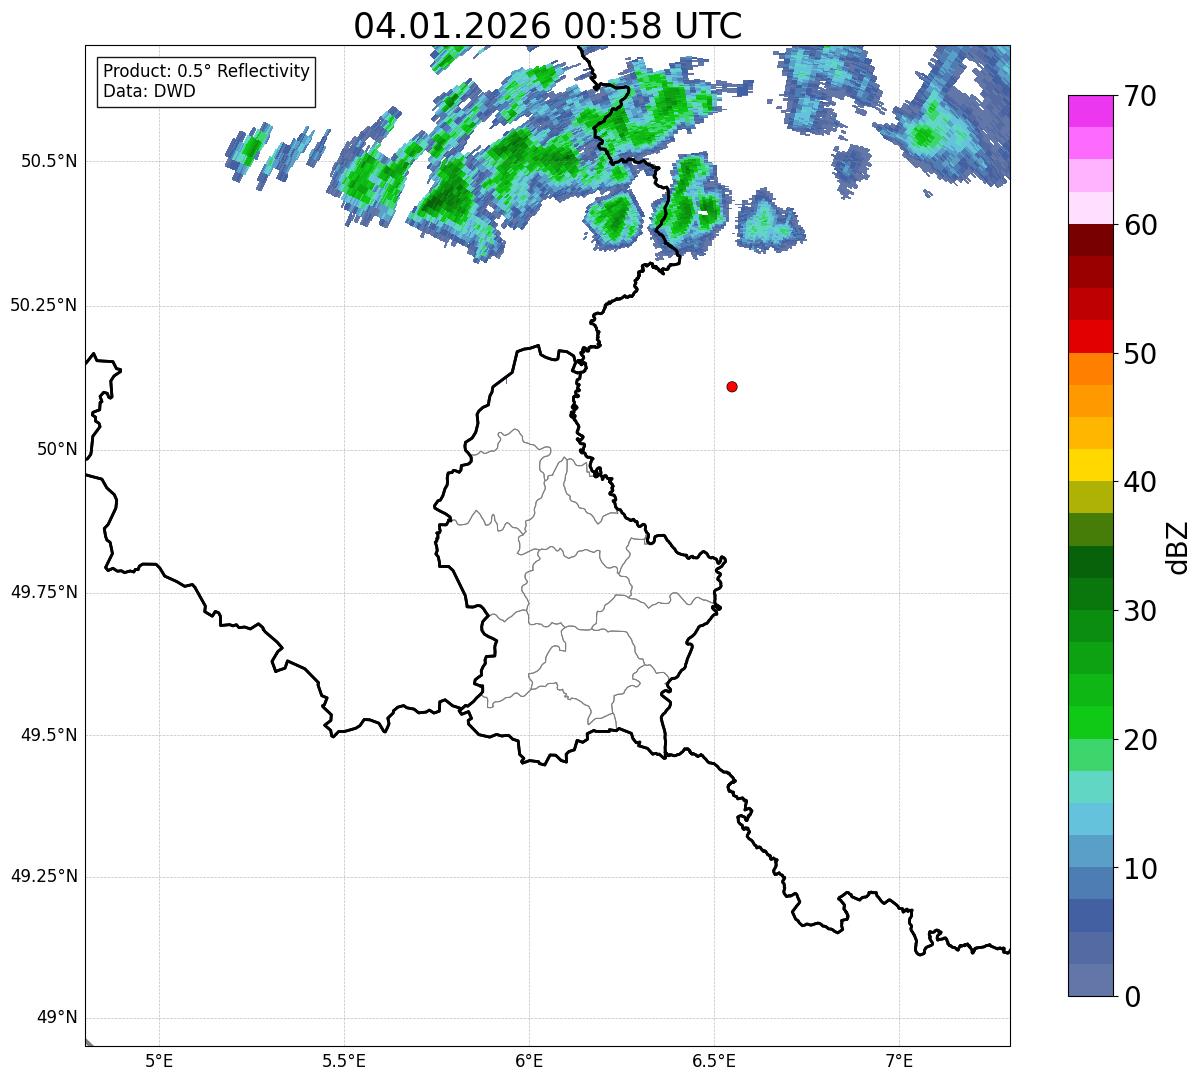
Task: Click the 49.75°N latitude label
Action: click(44, 592)
